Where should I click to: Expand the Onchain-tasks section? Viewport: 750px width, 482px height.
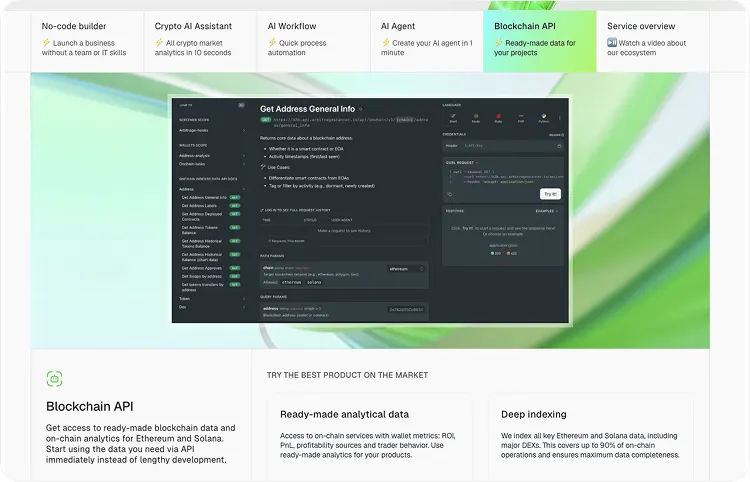coord(212,164)
